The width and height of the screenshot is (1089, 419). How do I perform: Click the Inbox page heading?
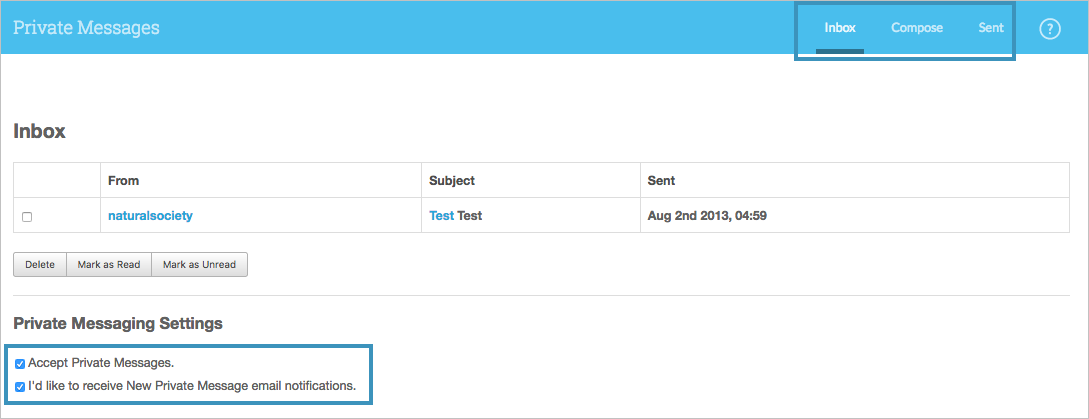pyautogui.click(x=40, y=131)
